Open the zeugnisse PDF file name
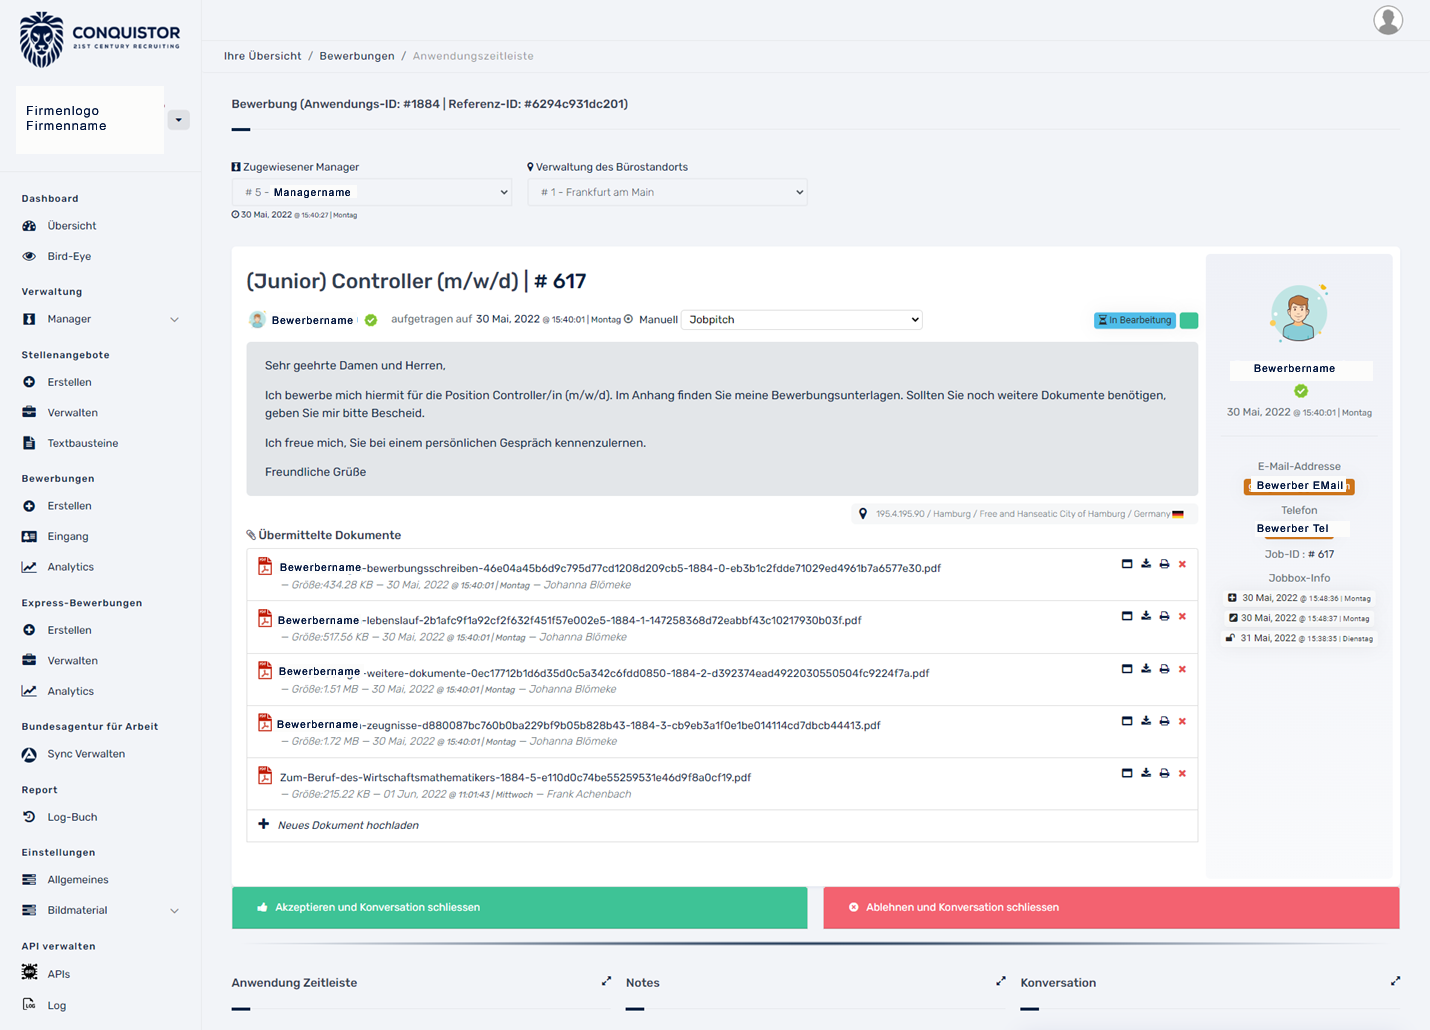1430x1030 pixels. click(578, 725)
